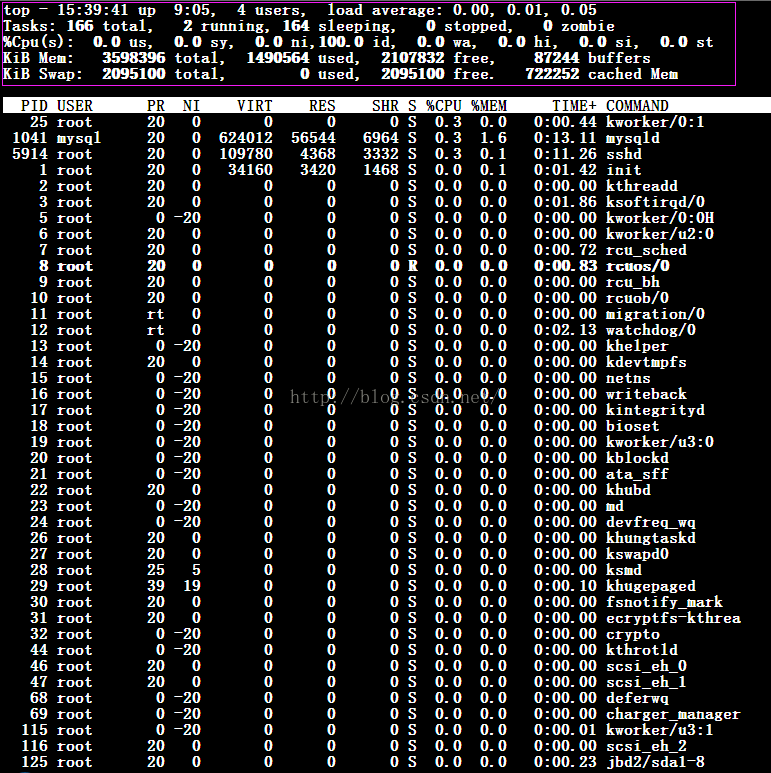Click the ata_sff command text

(x=637, y=474)
